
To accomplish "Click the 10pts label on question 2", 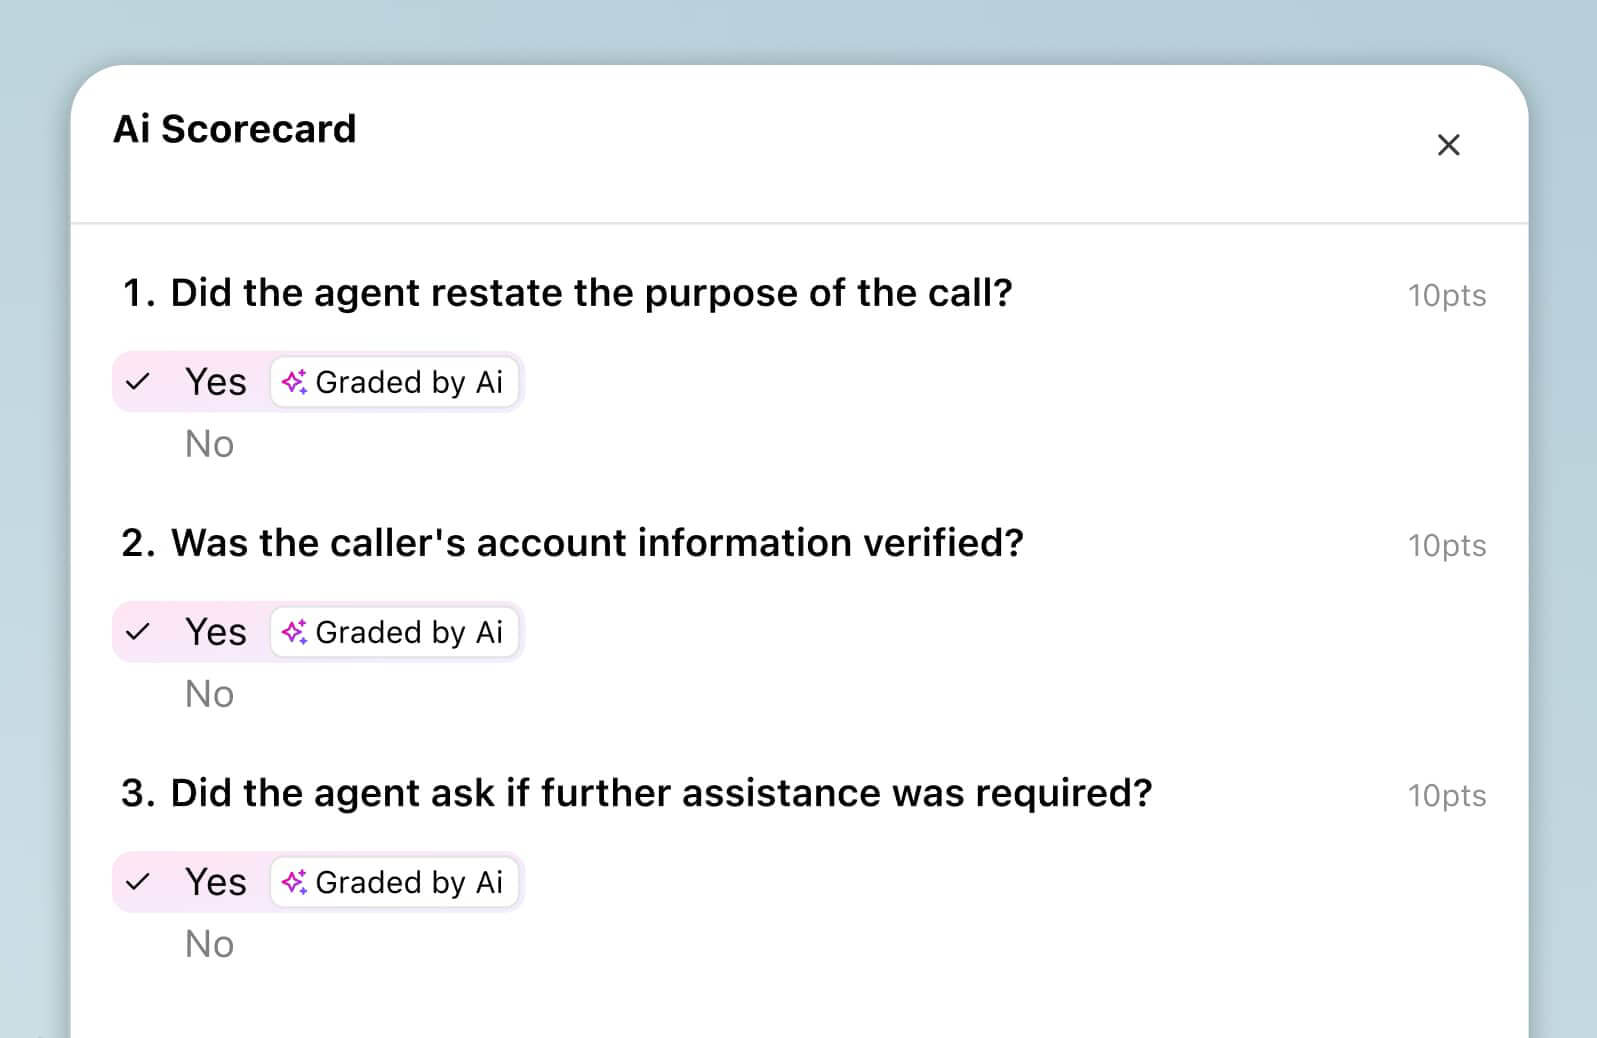I will [x=1447, y=545].
